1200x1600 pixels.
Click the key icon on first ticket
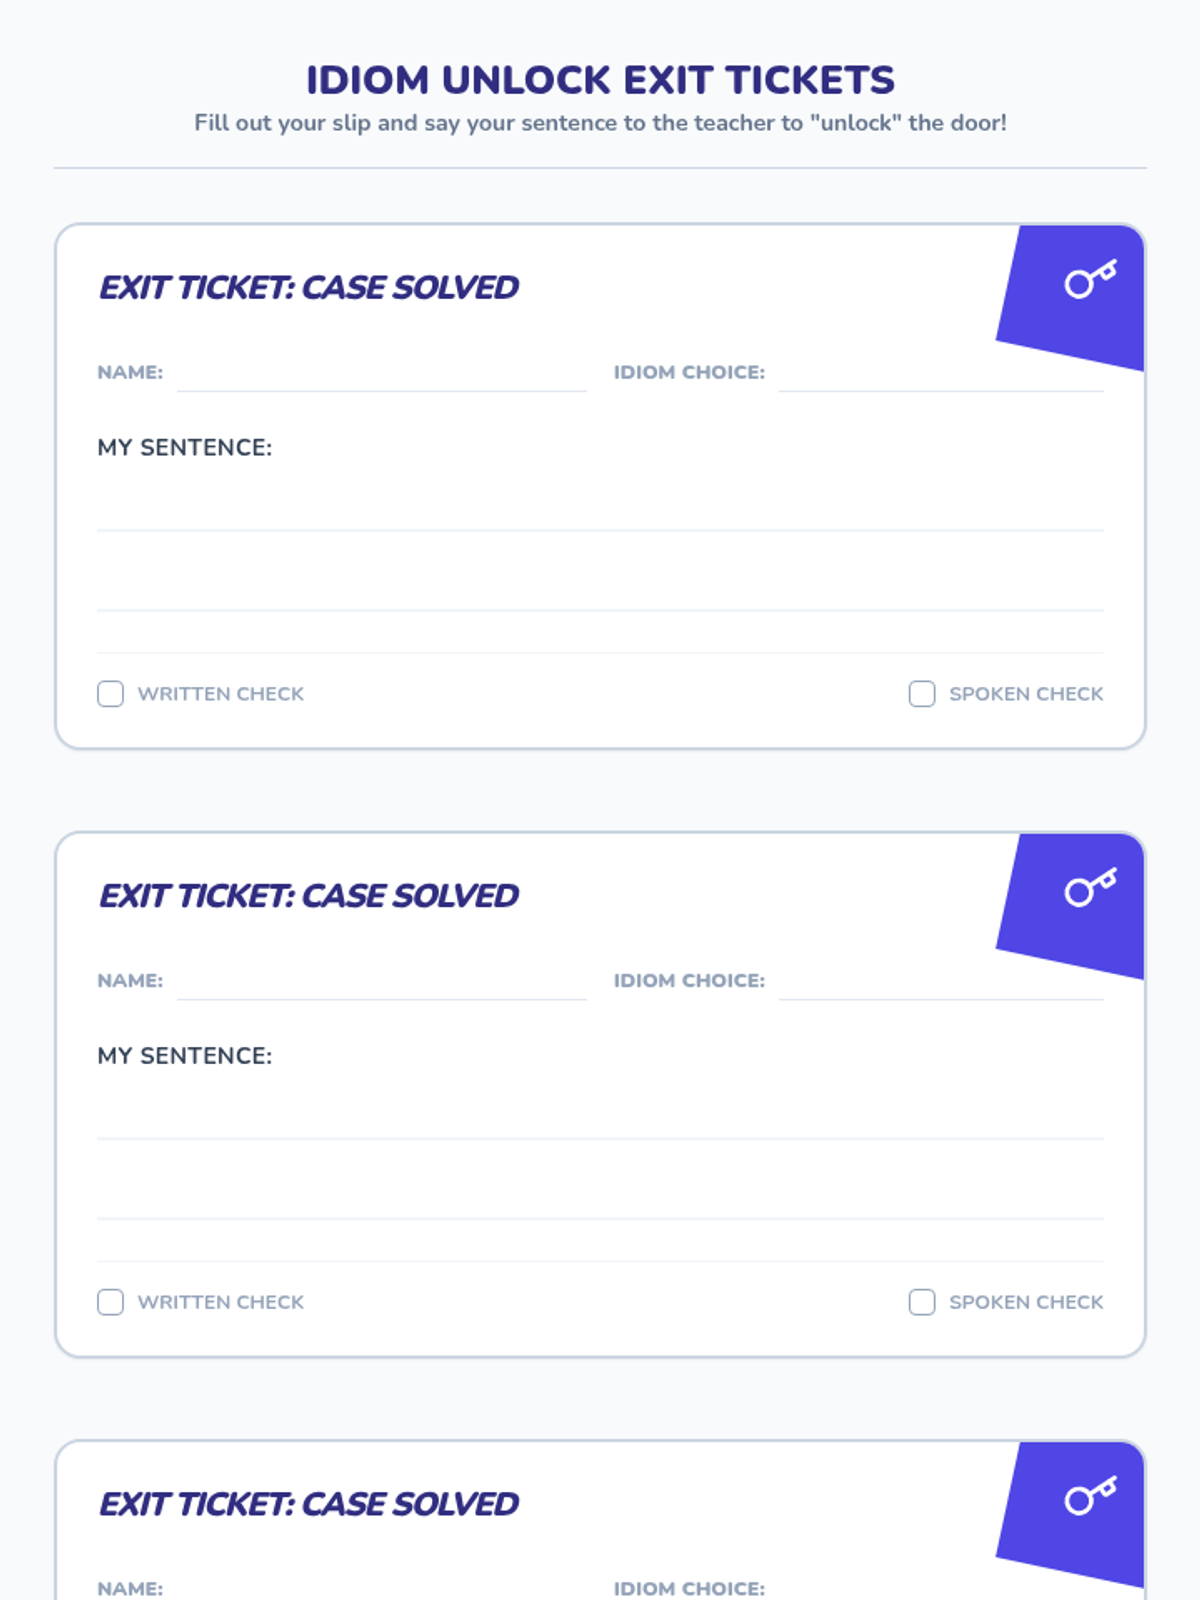pyautogui.click(x=1090, y=281)
